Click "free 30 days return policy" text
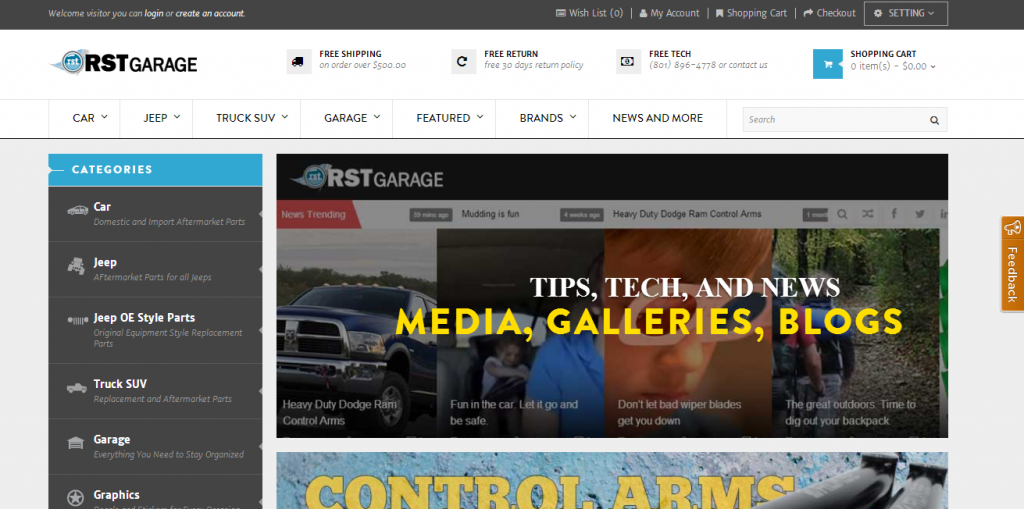This screenshot has width=1024, height=509. [534, 65]
